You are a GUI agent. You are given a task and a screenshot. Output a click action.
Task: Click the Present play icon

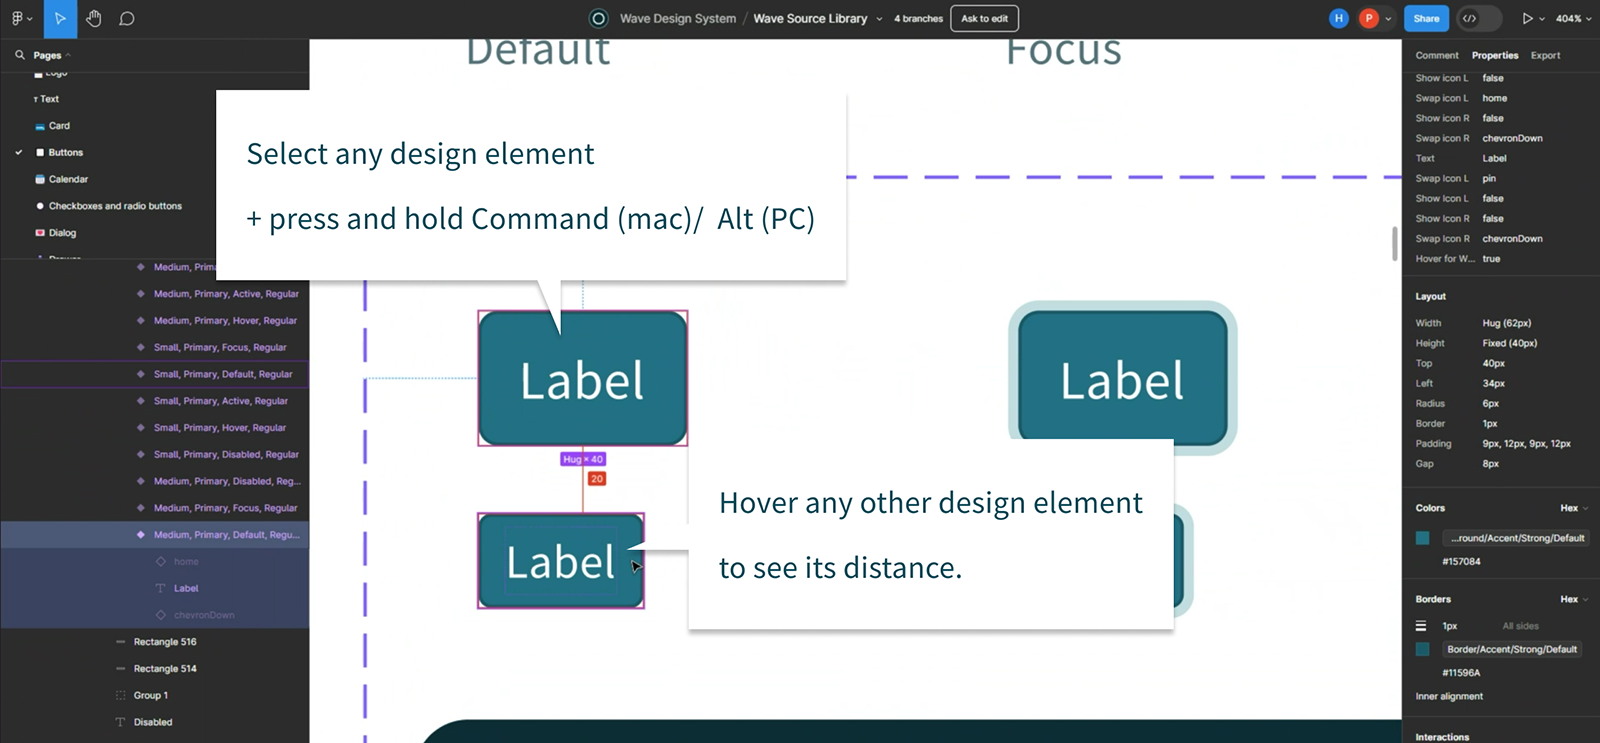pos(1527,18)
